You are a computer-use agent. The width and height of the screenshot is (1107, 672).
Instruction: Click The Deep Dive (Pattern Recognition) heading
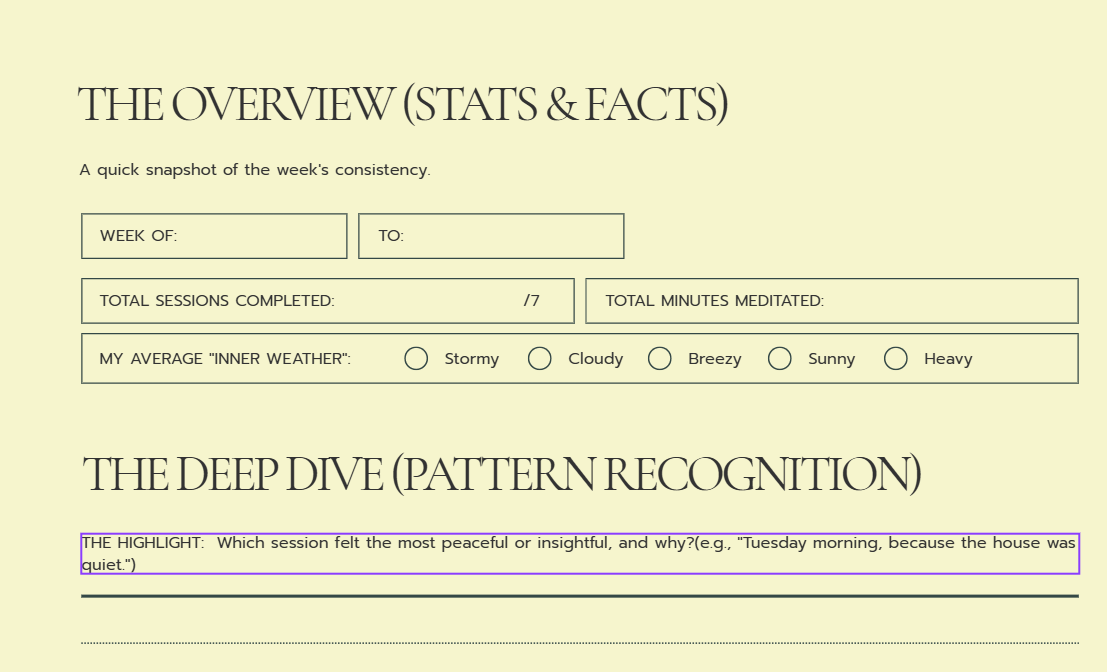pos(502,474)
